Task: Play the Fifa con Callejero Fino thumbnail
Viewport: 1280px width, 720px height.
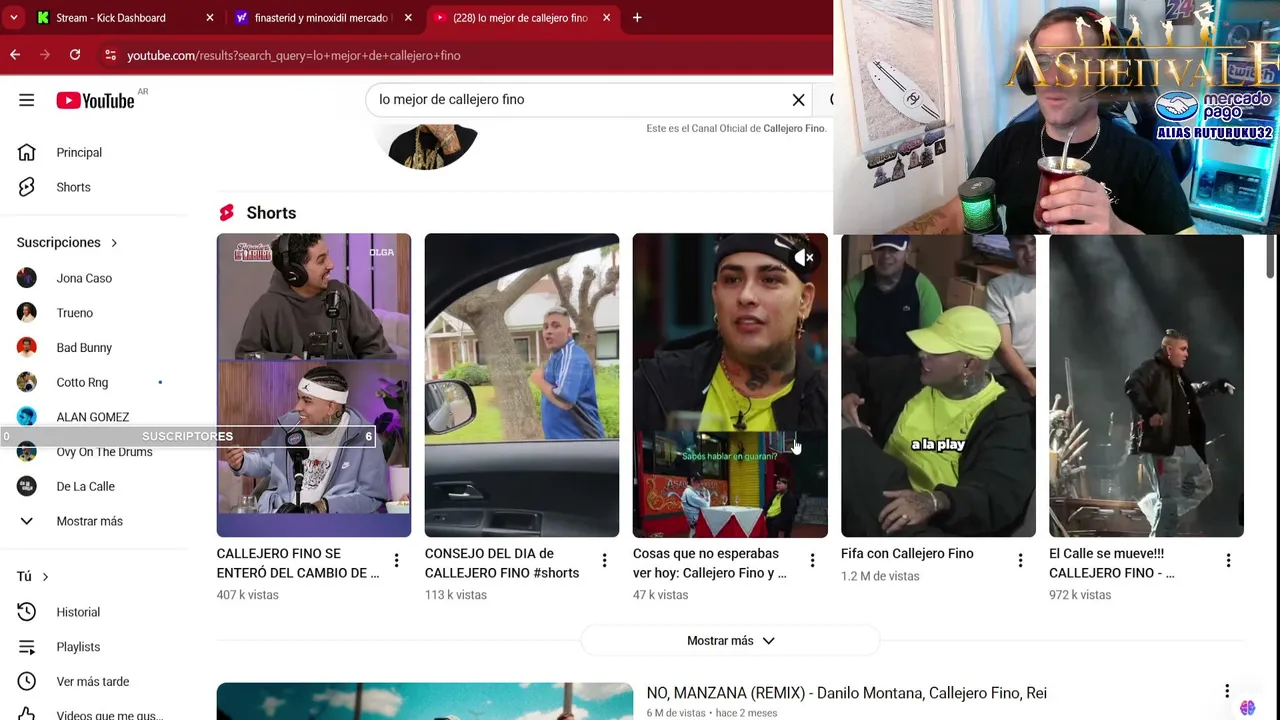Action: pos(938,385)
